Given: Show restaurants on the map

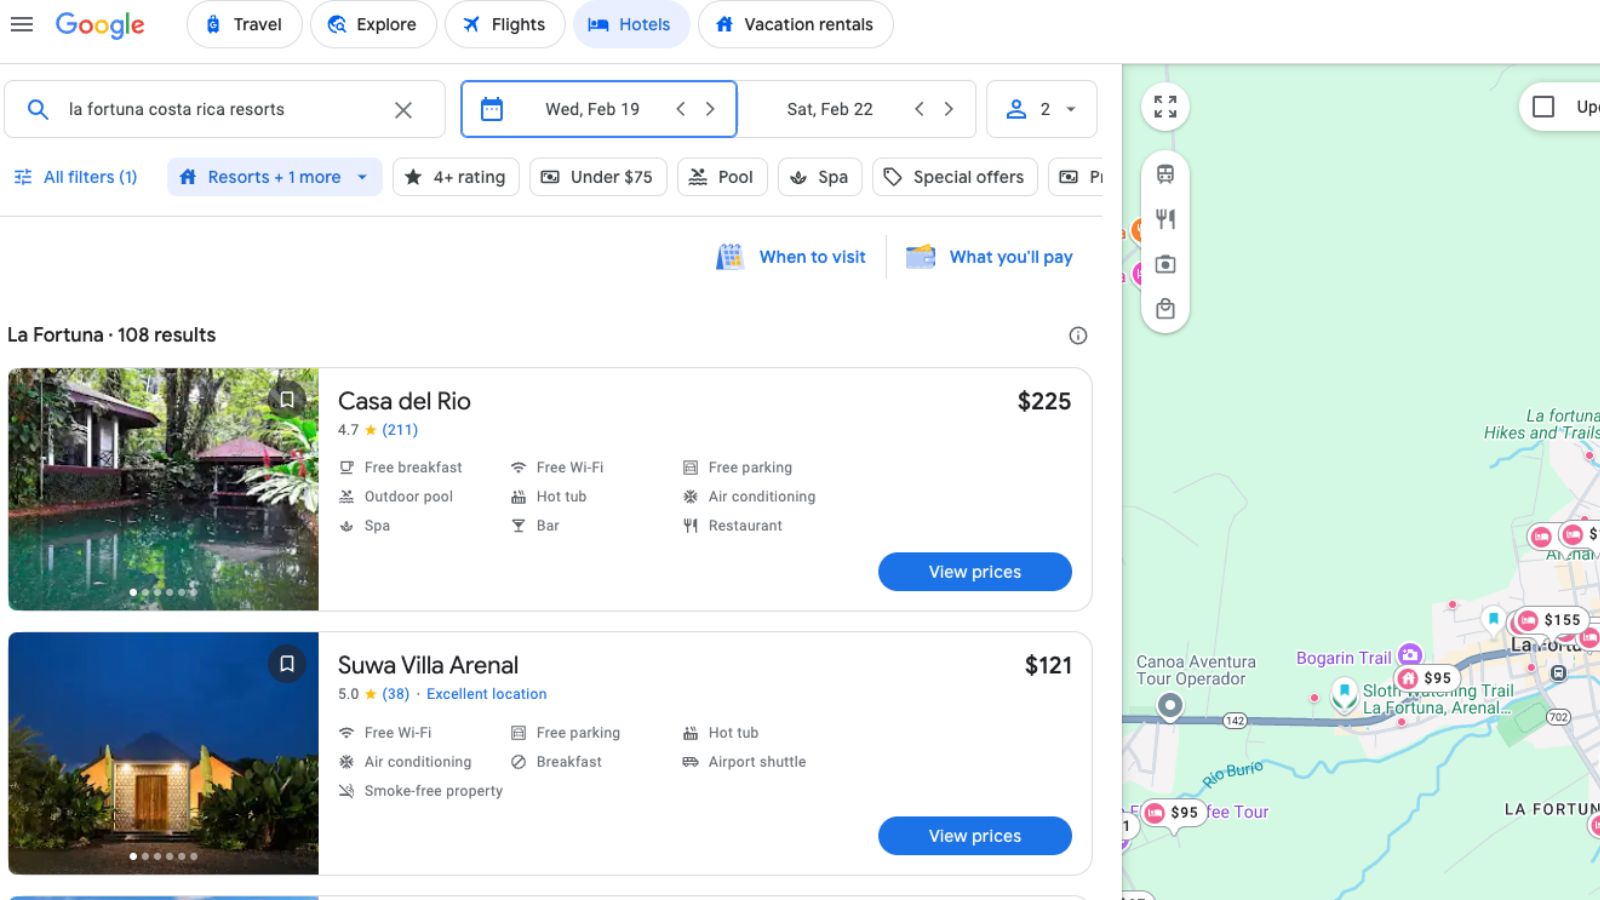Looking at the screenshot, I should click(1164, 218).
